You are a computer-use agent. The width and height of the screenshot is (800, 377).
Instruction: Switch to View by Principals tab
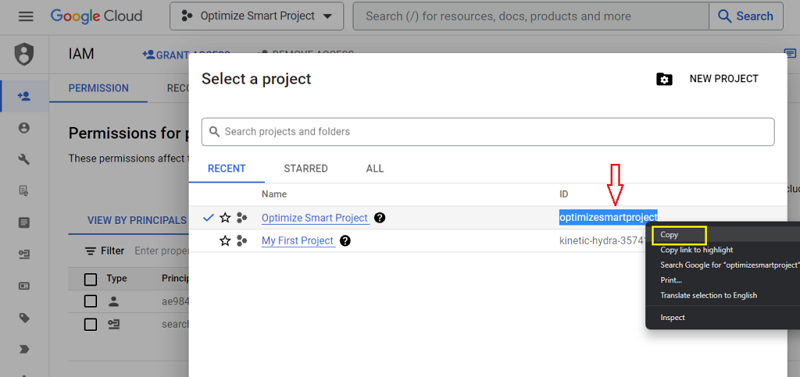[x=137, y=220]
